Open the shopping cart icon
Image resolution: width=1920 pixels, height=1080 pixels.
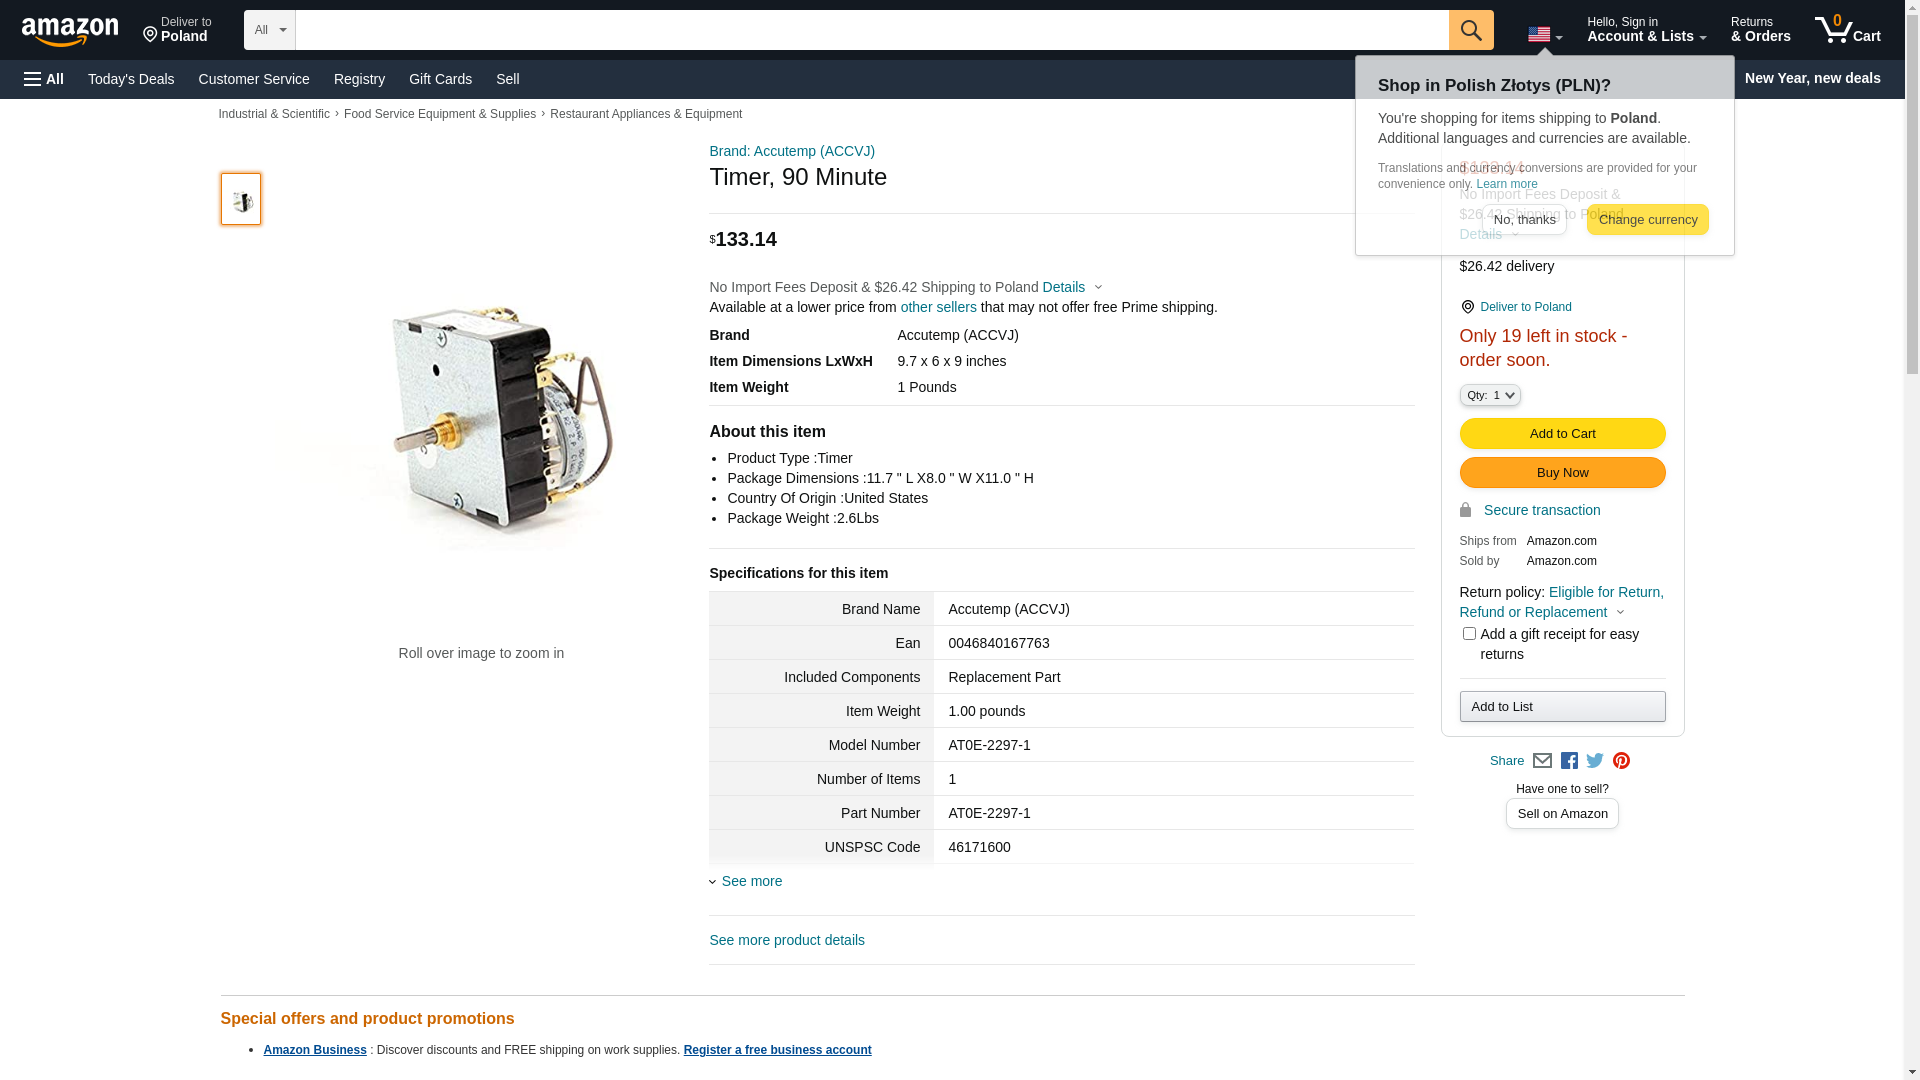click(x=1847, y=30)
